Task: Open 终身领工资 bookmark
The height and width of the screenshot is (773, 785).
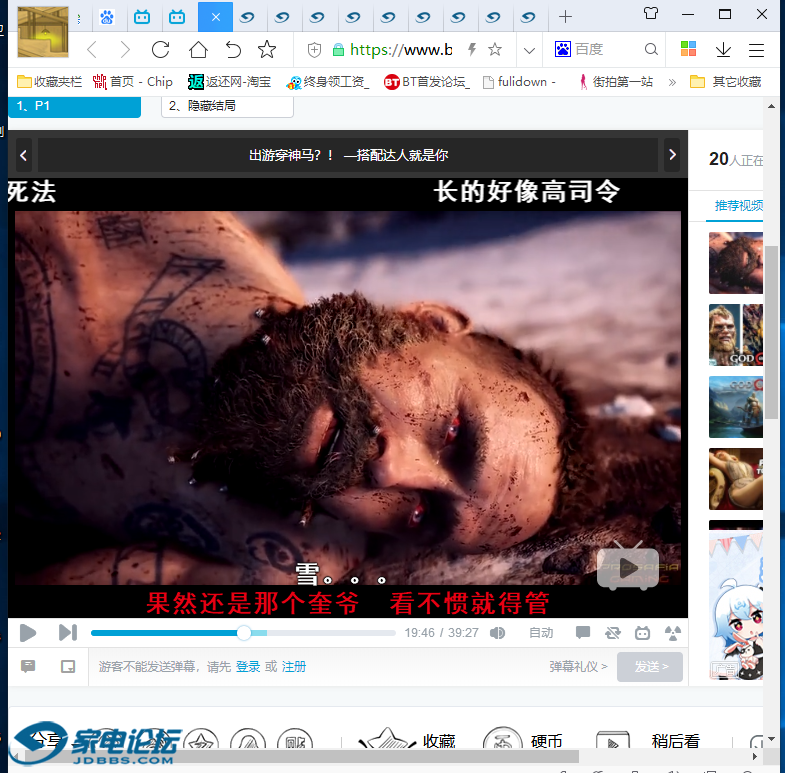Action: 327,82
